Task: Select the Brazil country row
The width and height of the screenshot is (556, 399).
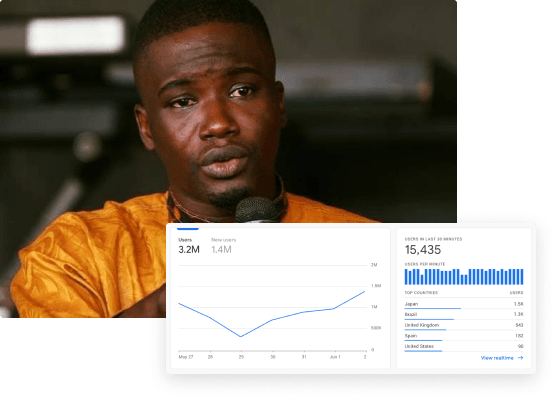Action: [x=464, y=315]
